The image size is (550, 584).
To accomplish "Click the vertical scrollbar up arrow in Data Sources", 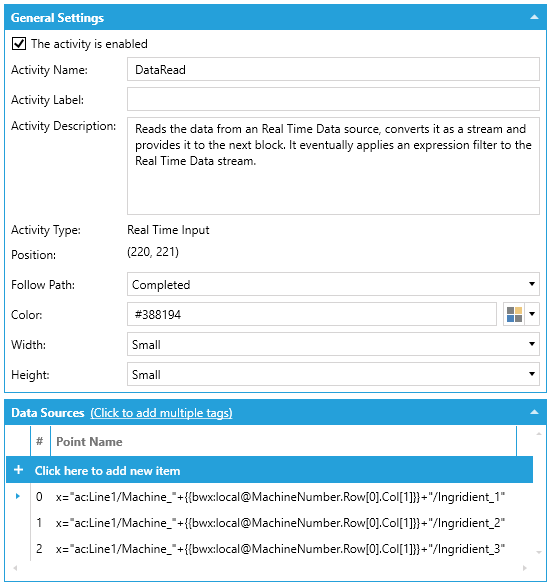I will click(x=538, y=434).
